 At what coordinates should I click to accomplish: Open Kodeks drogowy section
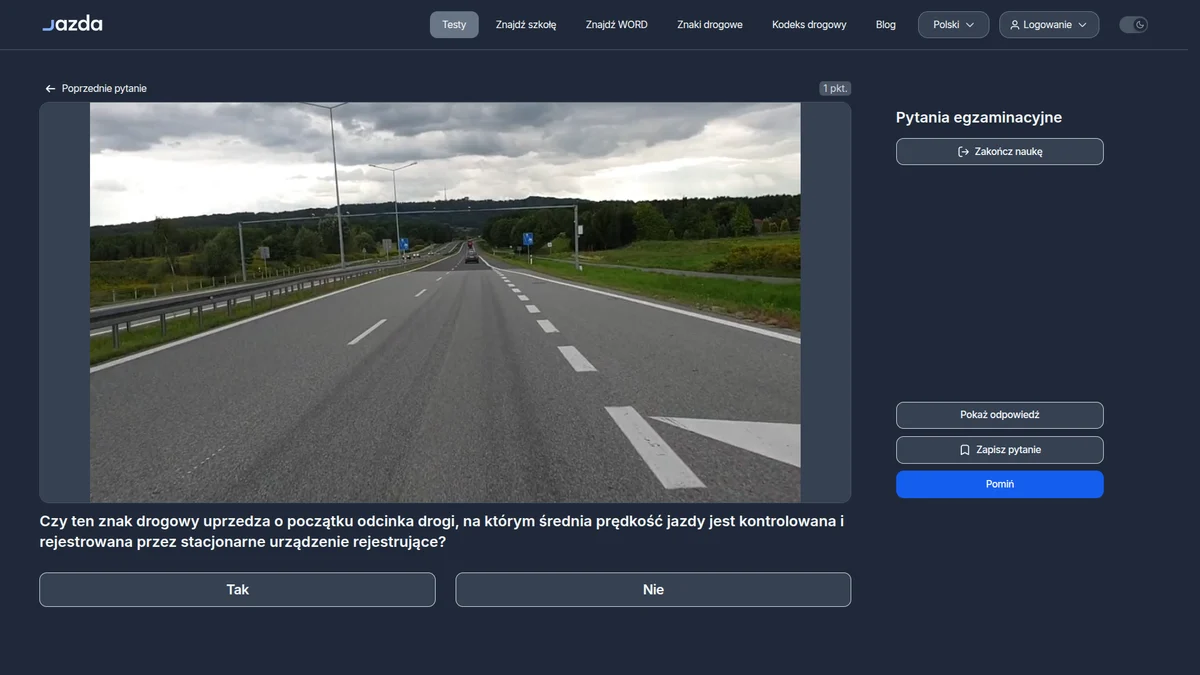click(809, 25)
